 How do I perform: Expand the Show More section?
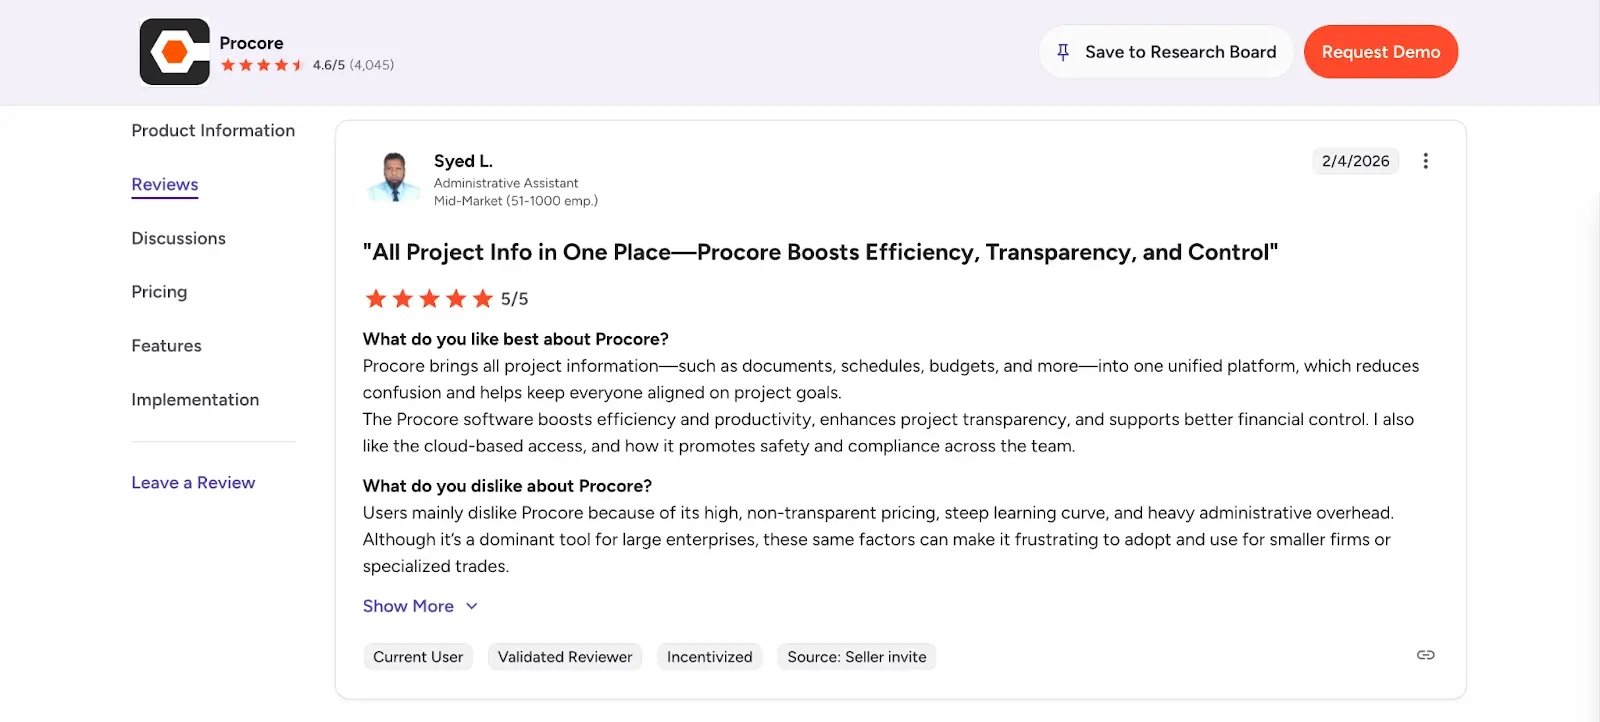(408, 606)
